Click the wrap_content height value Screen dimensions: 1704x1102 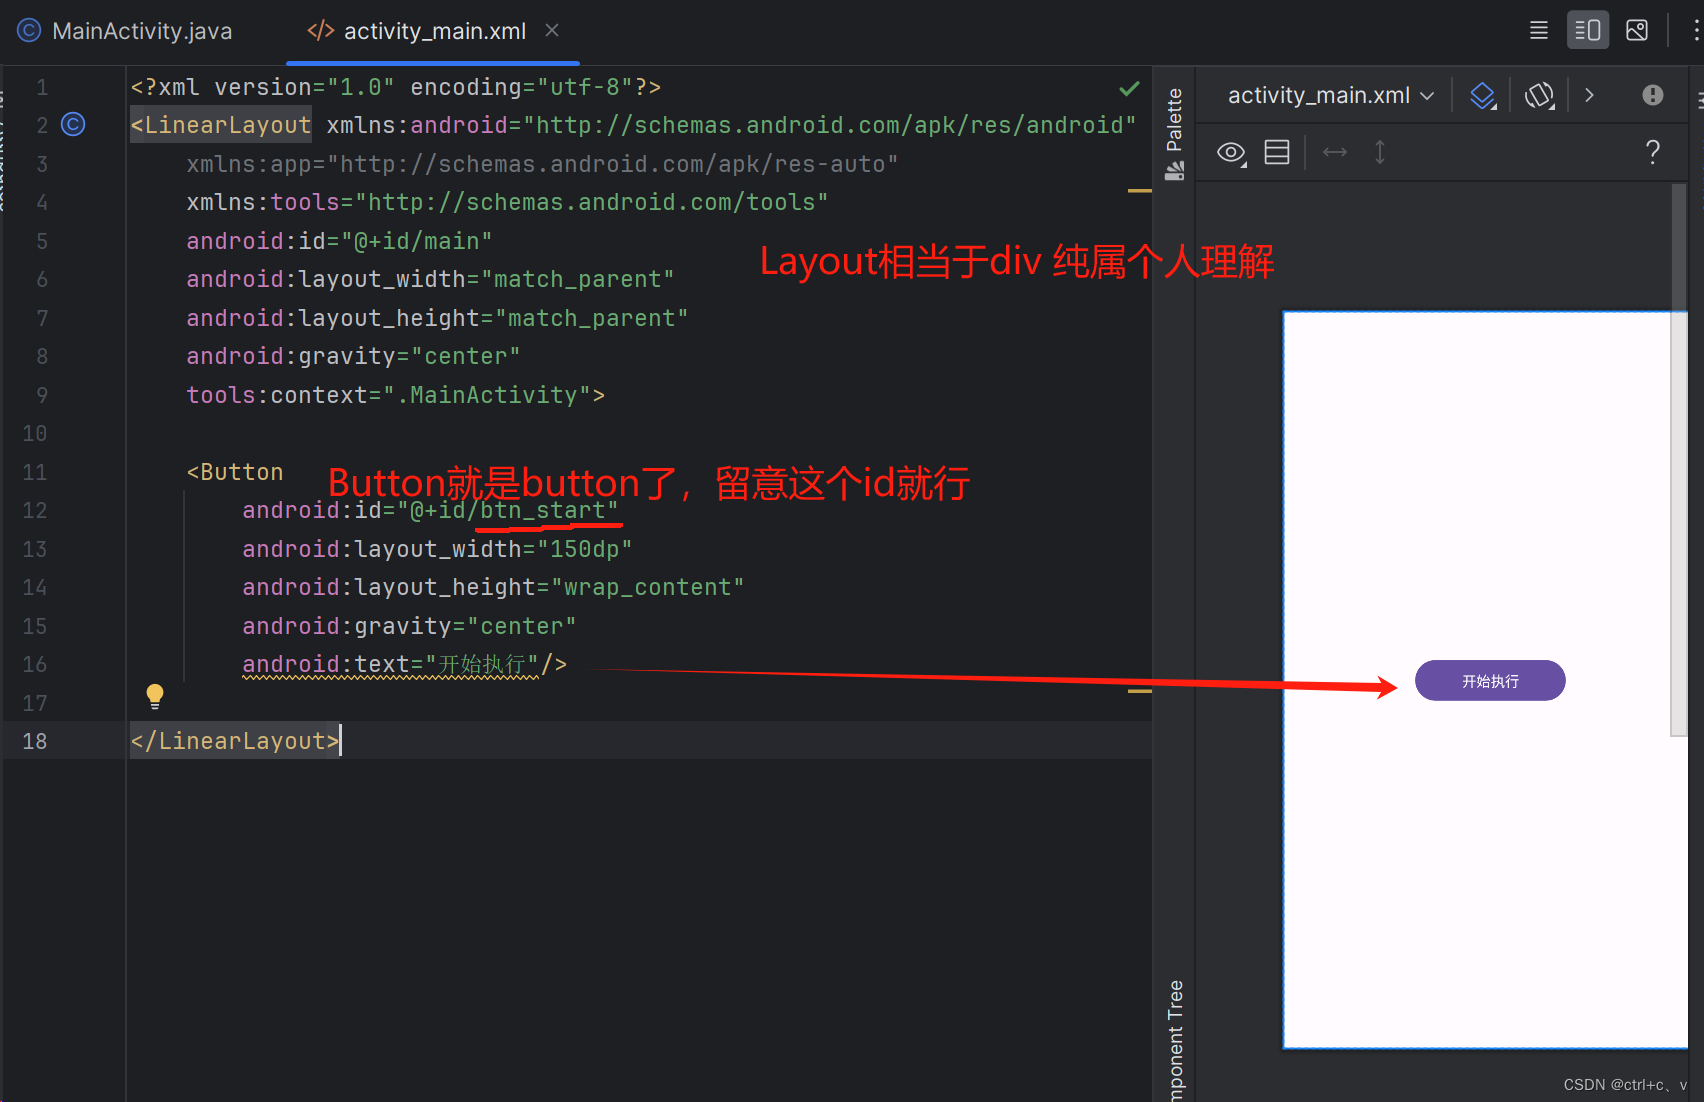(648, 587)
